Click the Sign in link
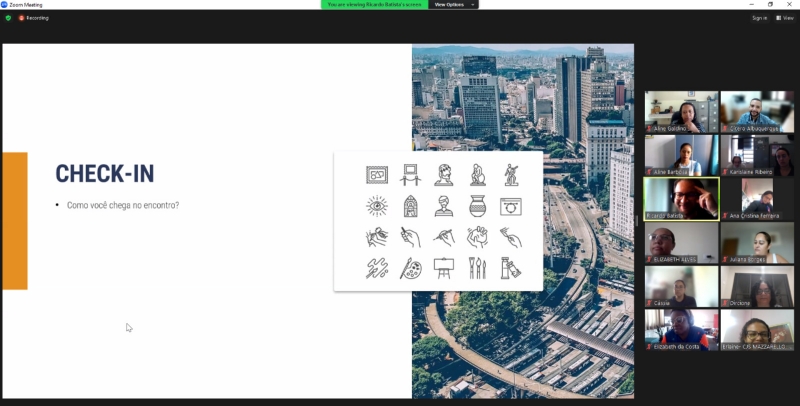Viewport: 800px width, 406px height. pyautogui.click(x=759, y=18)
